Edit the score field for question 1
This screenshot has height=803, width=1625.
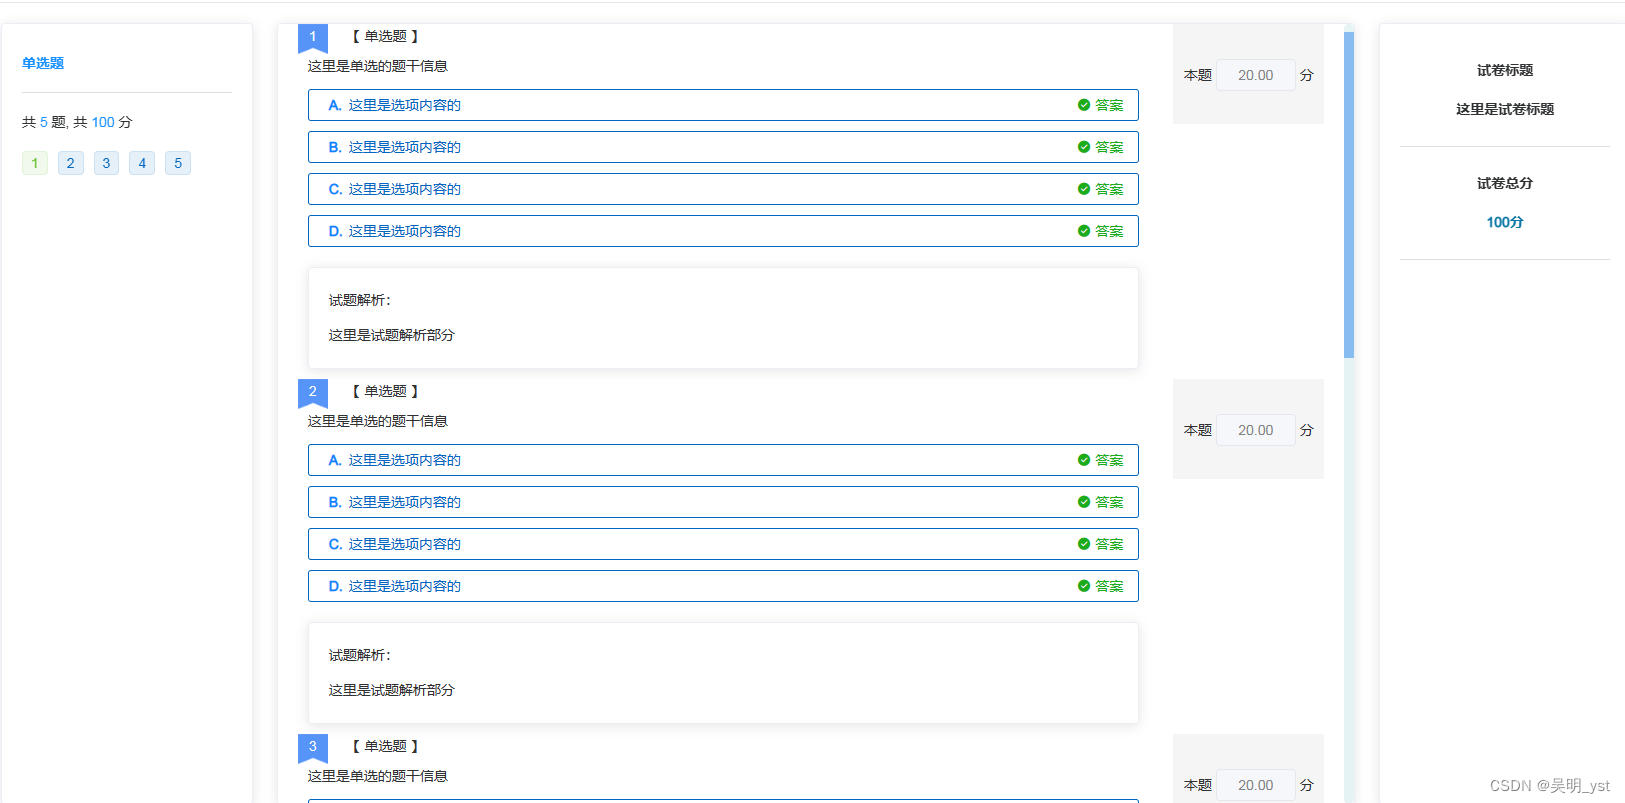1256,75
